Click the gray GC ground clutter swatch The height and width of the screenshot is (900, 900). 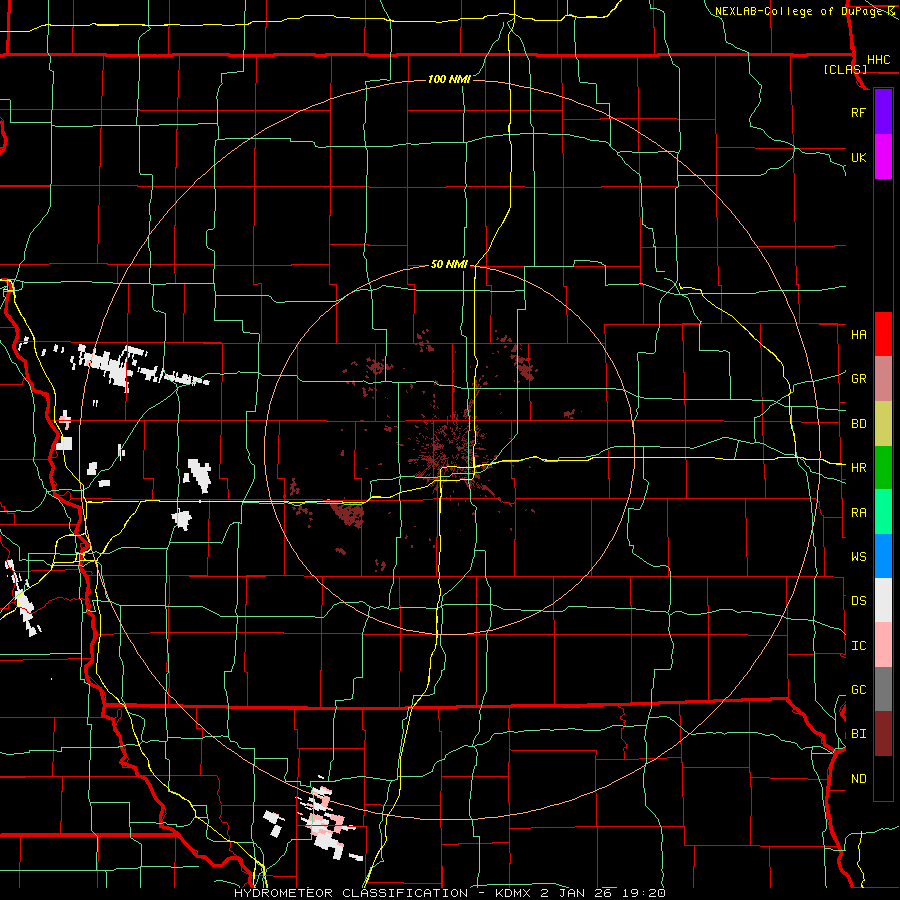[883, 689]
